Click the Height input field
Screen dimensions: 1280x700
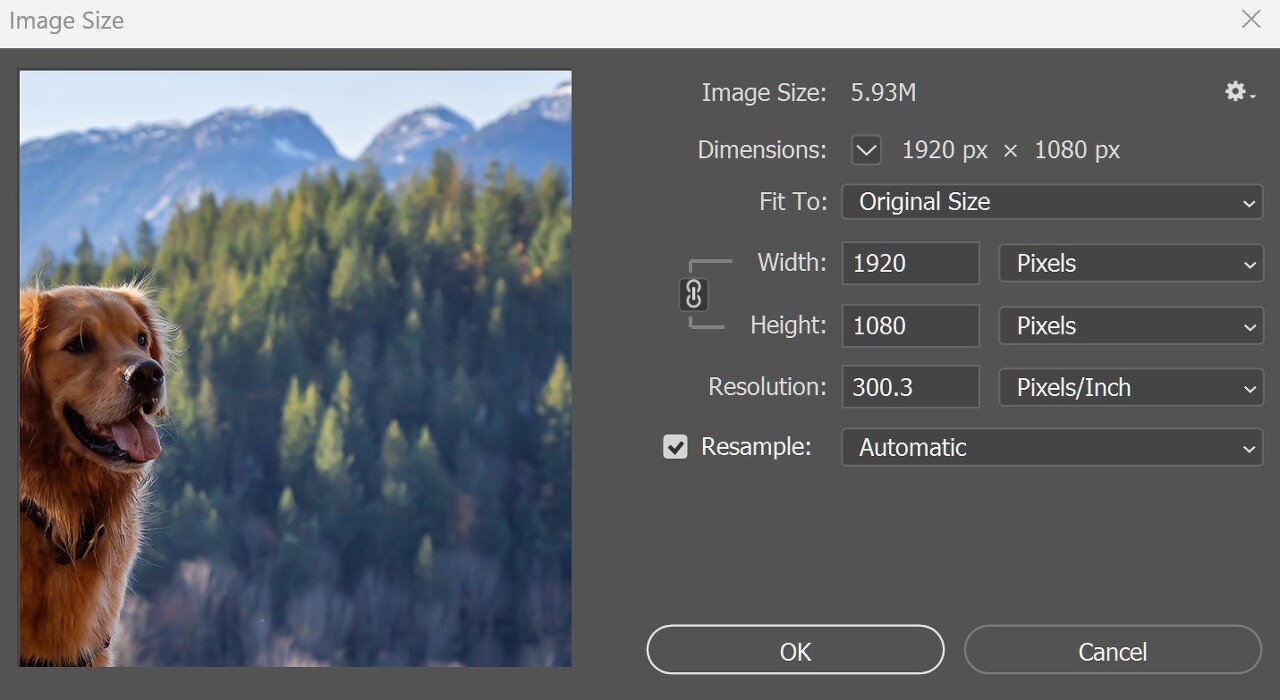[x=910, y=326]
